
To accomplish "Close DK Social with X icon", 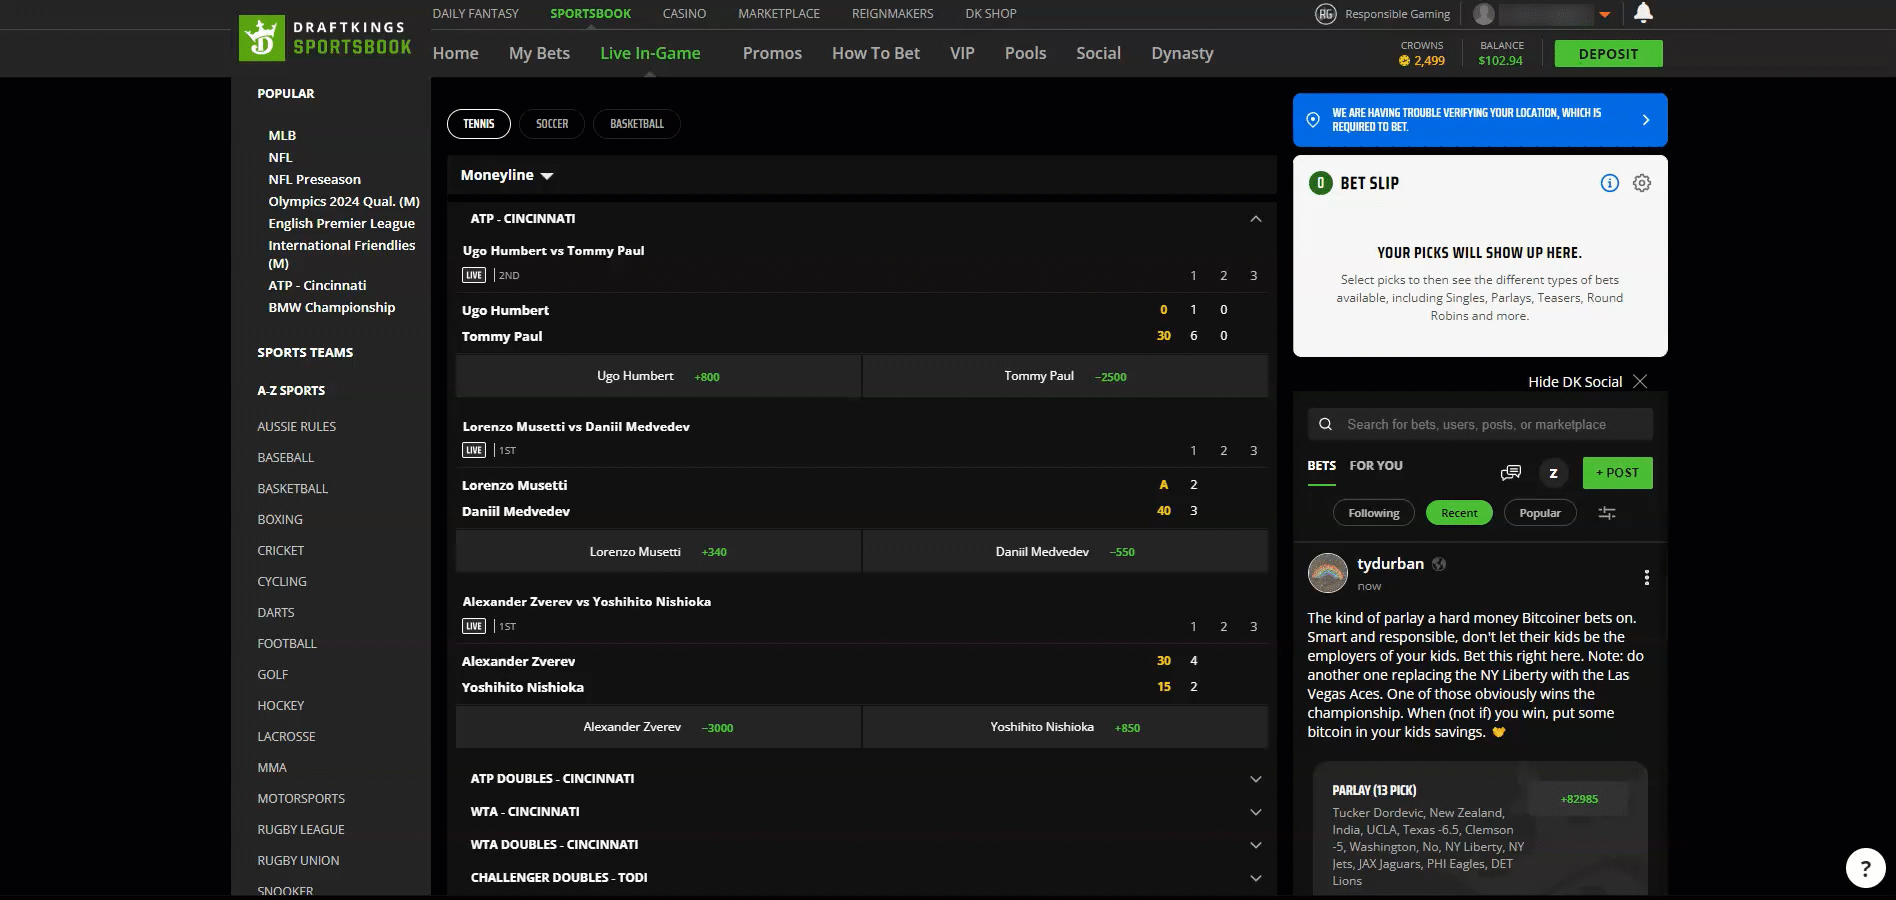I will [x=1640, y=381].
